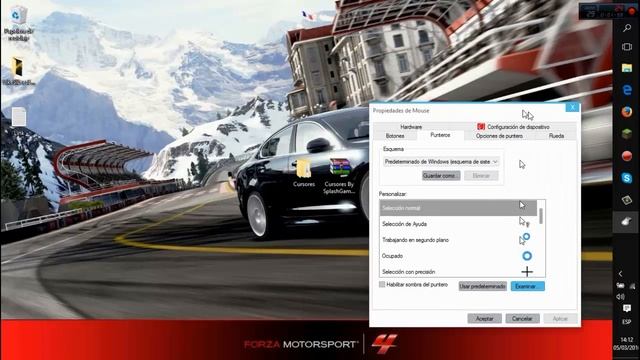This screenshot has height=360, width=640.
Task: Open File Explorer from taskbar
Action: click(627, 68)
